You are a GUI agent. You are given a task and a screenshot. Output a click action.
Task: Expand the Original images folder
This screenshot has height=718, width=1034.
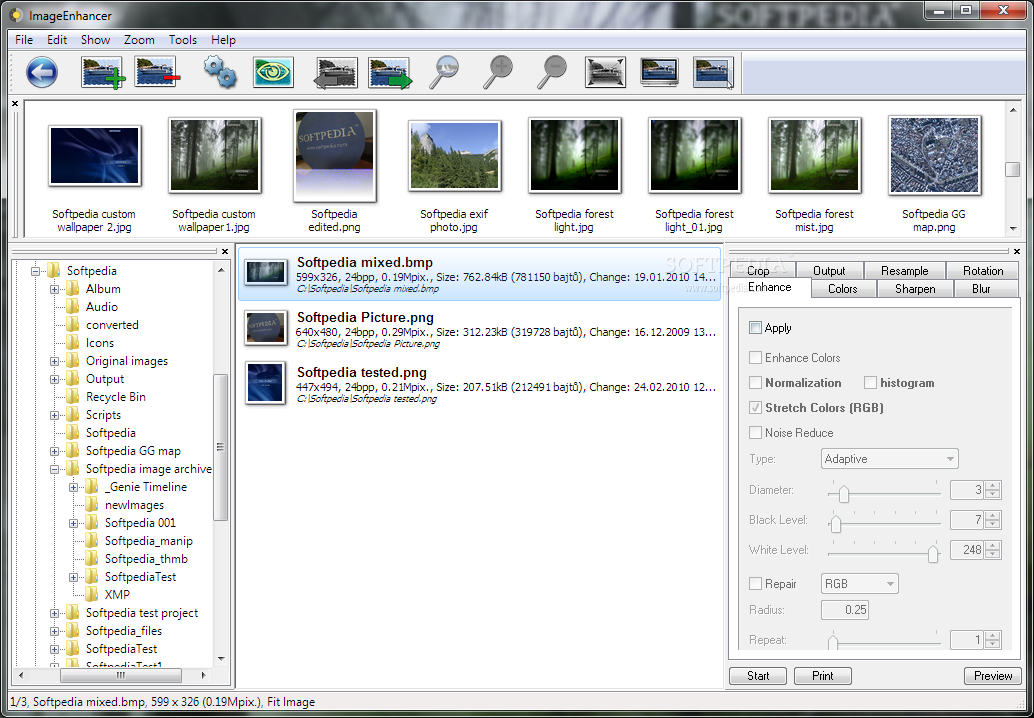(x=54, y=361)
